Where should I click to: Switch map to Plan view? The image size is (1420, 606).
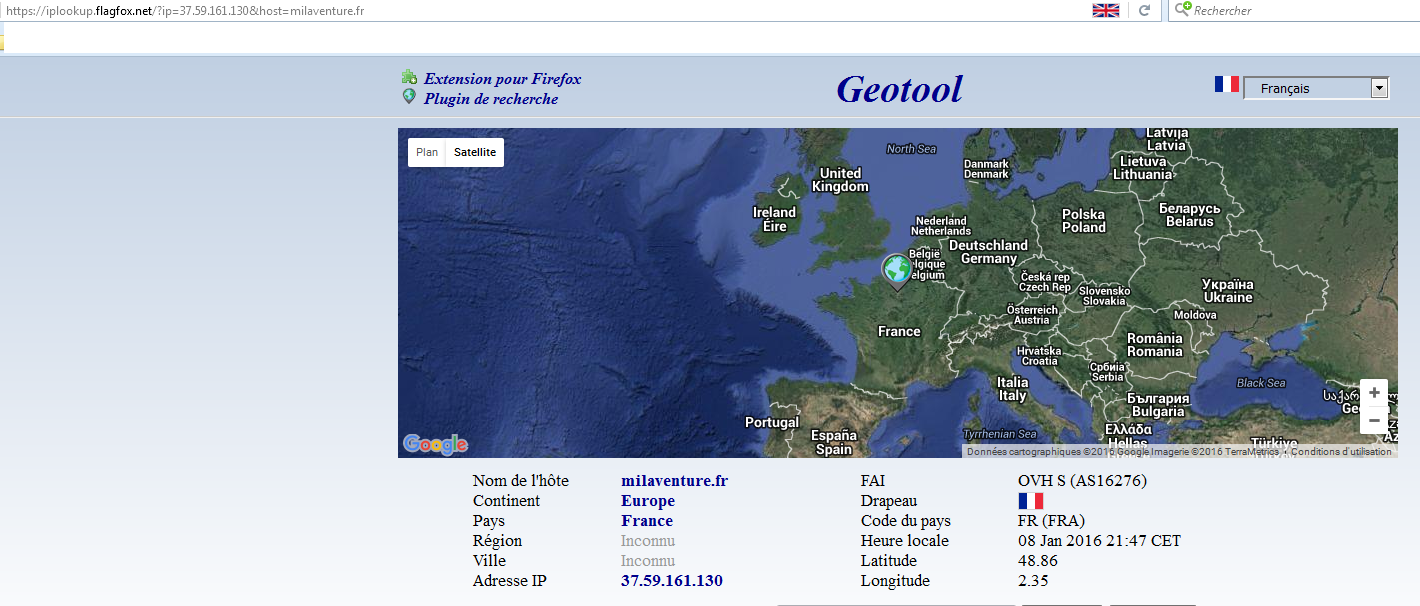427,152
